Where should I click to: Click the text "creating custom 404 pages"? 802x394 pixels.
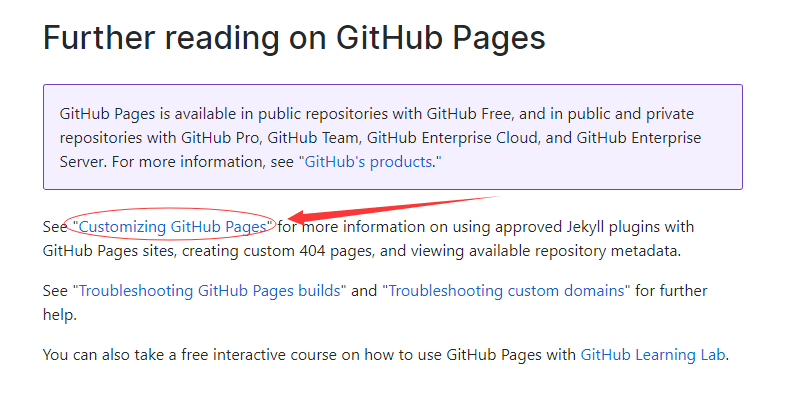pos(279,251)
